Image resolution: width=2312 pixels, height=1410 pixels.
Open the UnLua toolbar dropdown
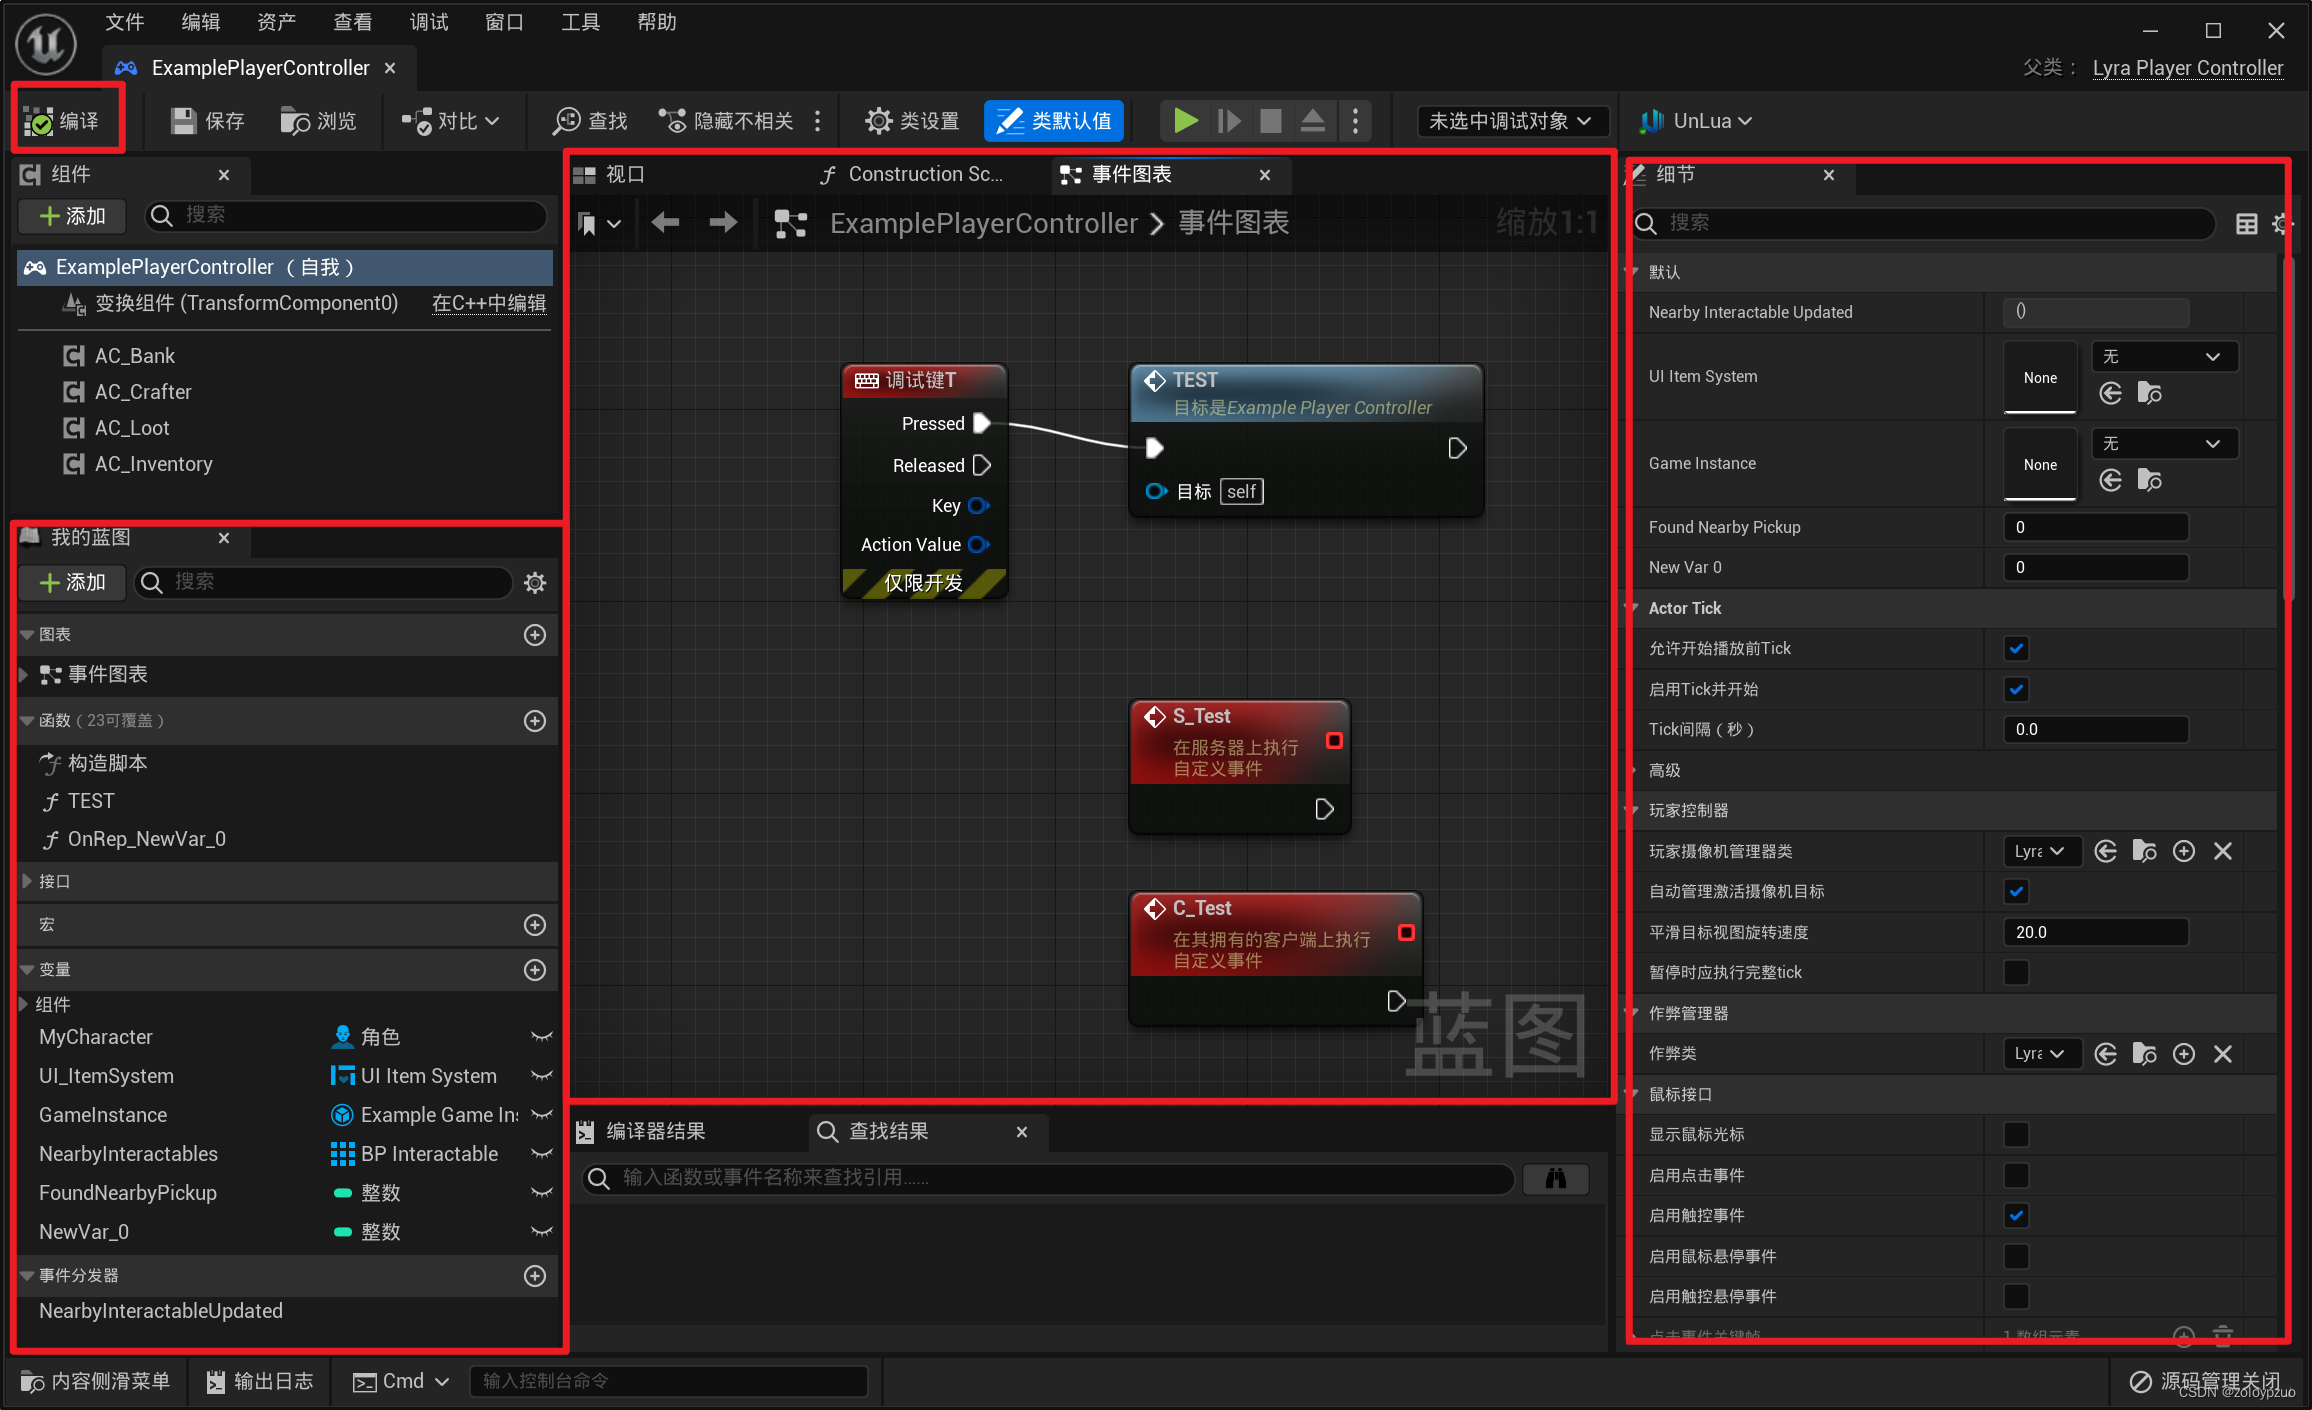point(1696,121)
